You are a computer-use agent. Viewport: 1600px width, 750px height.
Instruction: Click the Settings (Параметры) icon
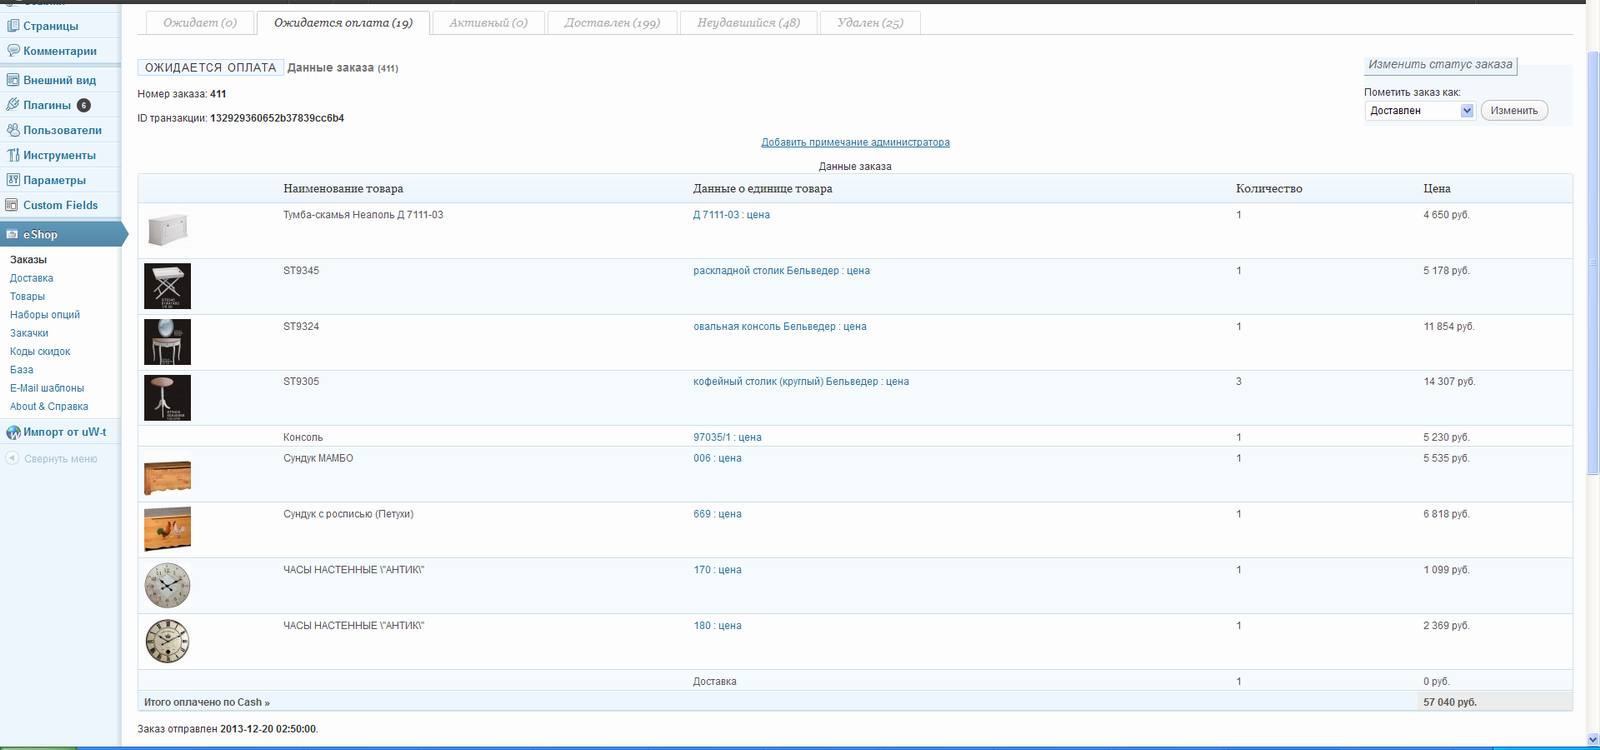(x=13, y=180)
